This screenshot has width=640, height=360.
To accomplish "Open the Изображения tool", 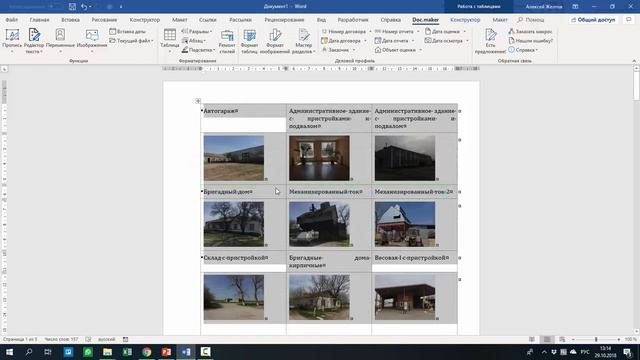I will [x=92, y=40].
